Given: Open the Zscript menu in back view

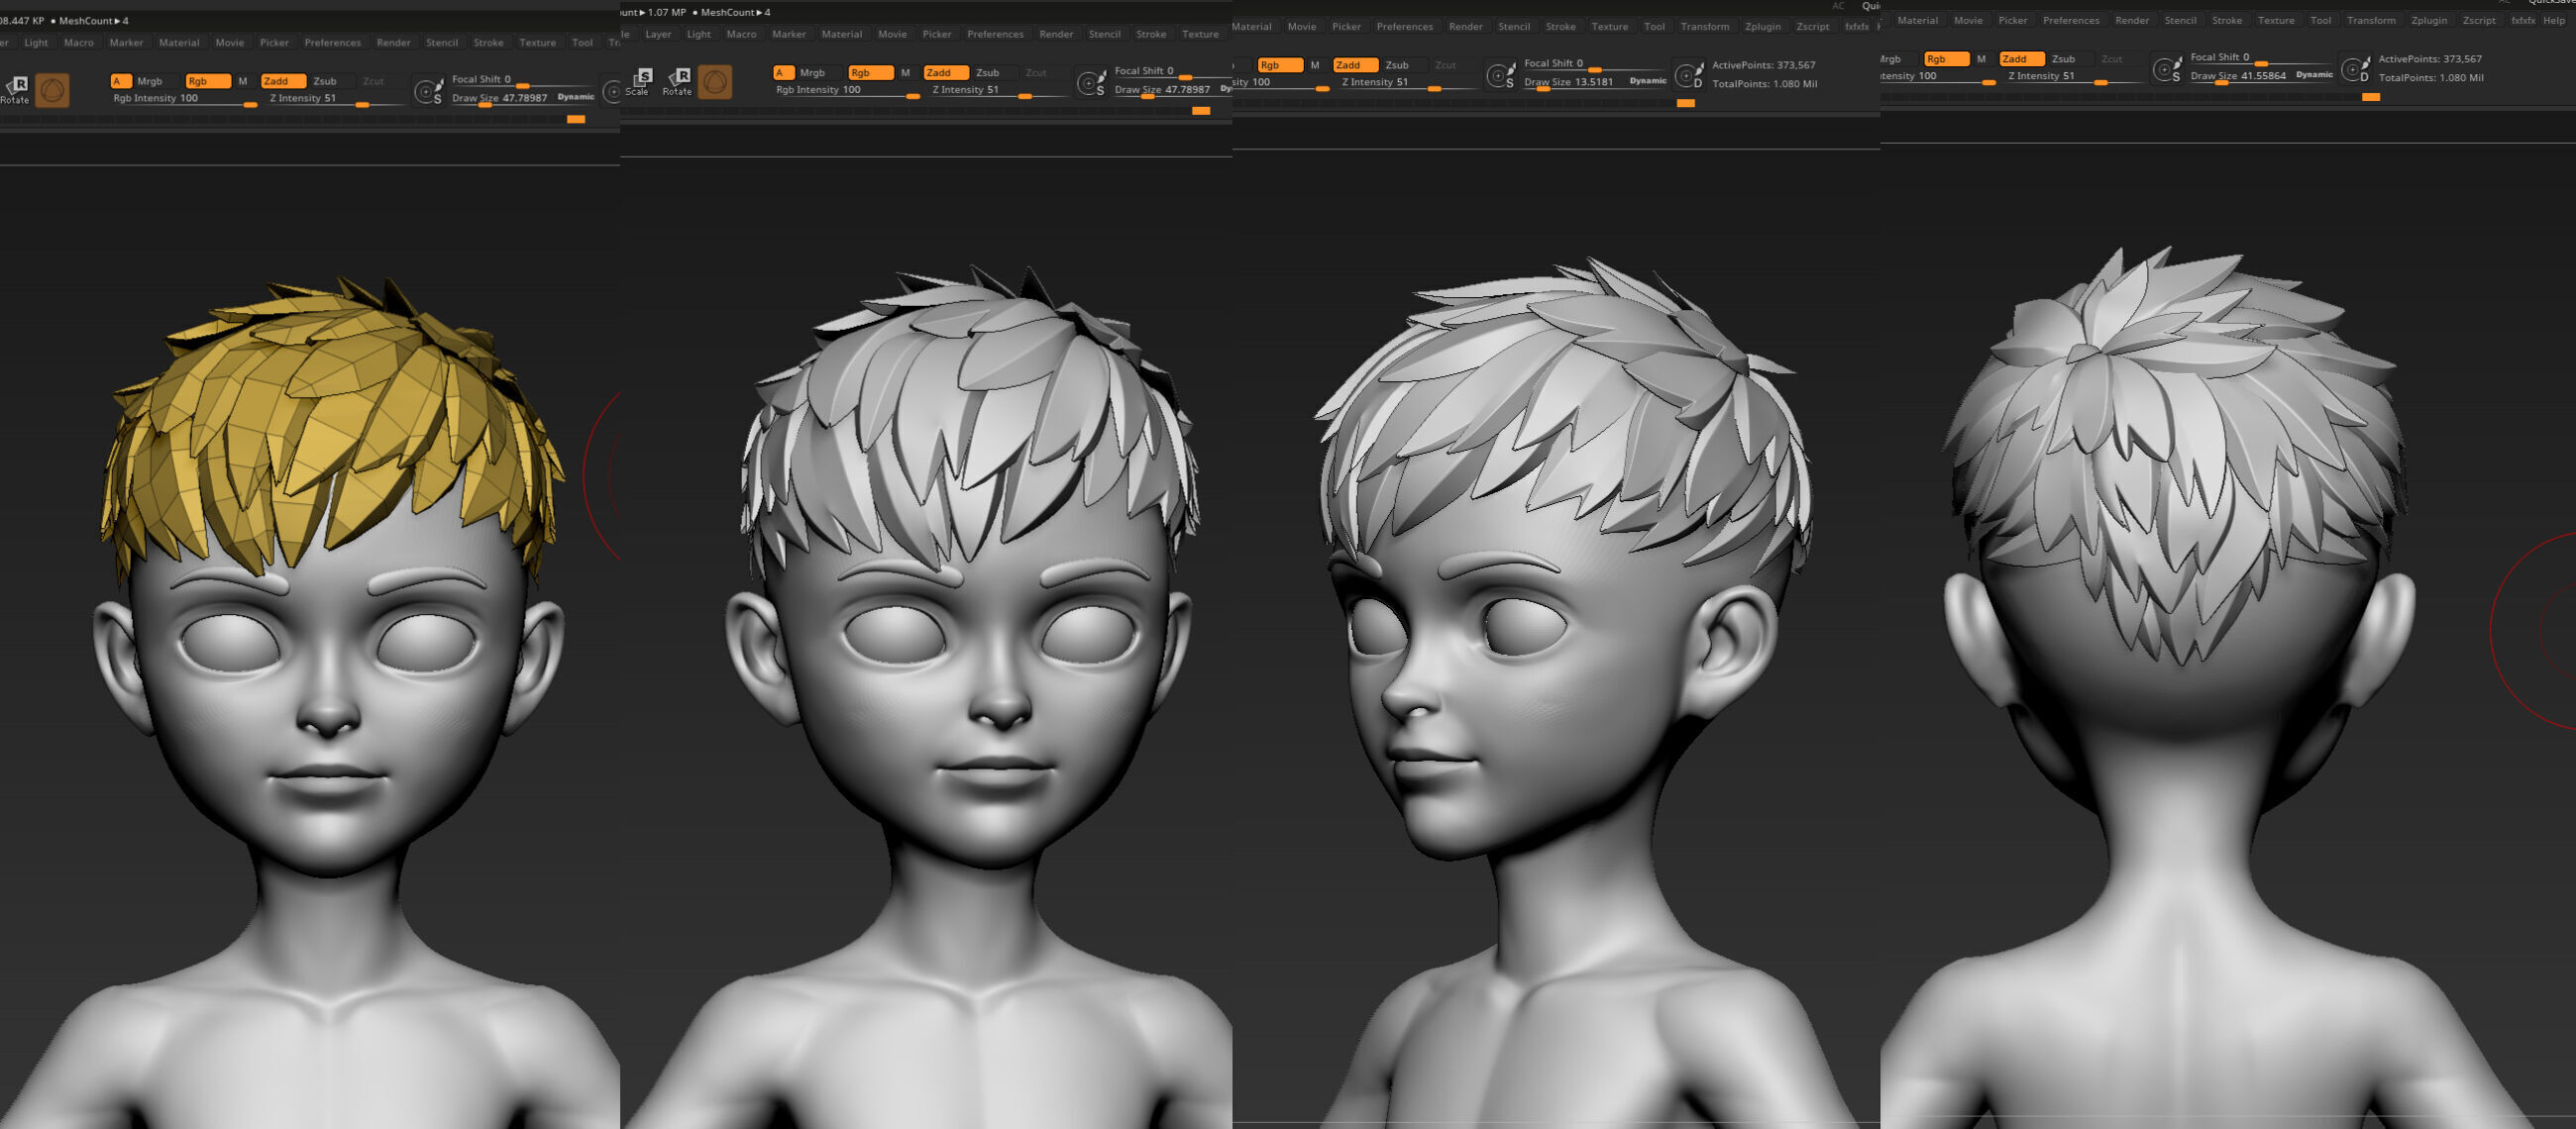Looking at the screenshot, I should tap(2479, 21).
